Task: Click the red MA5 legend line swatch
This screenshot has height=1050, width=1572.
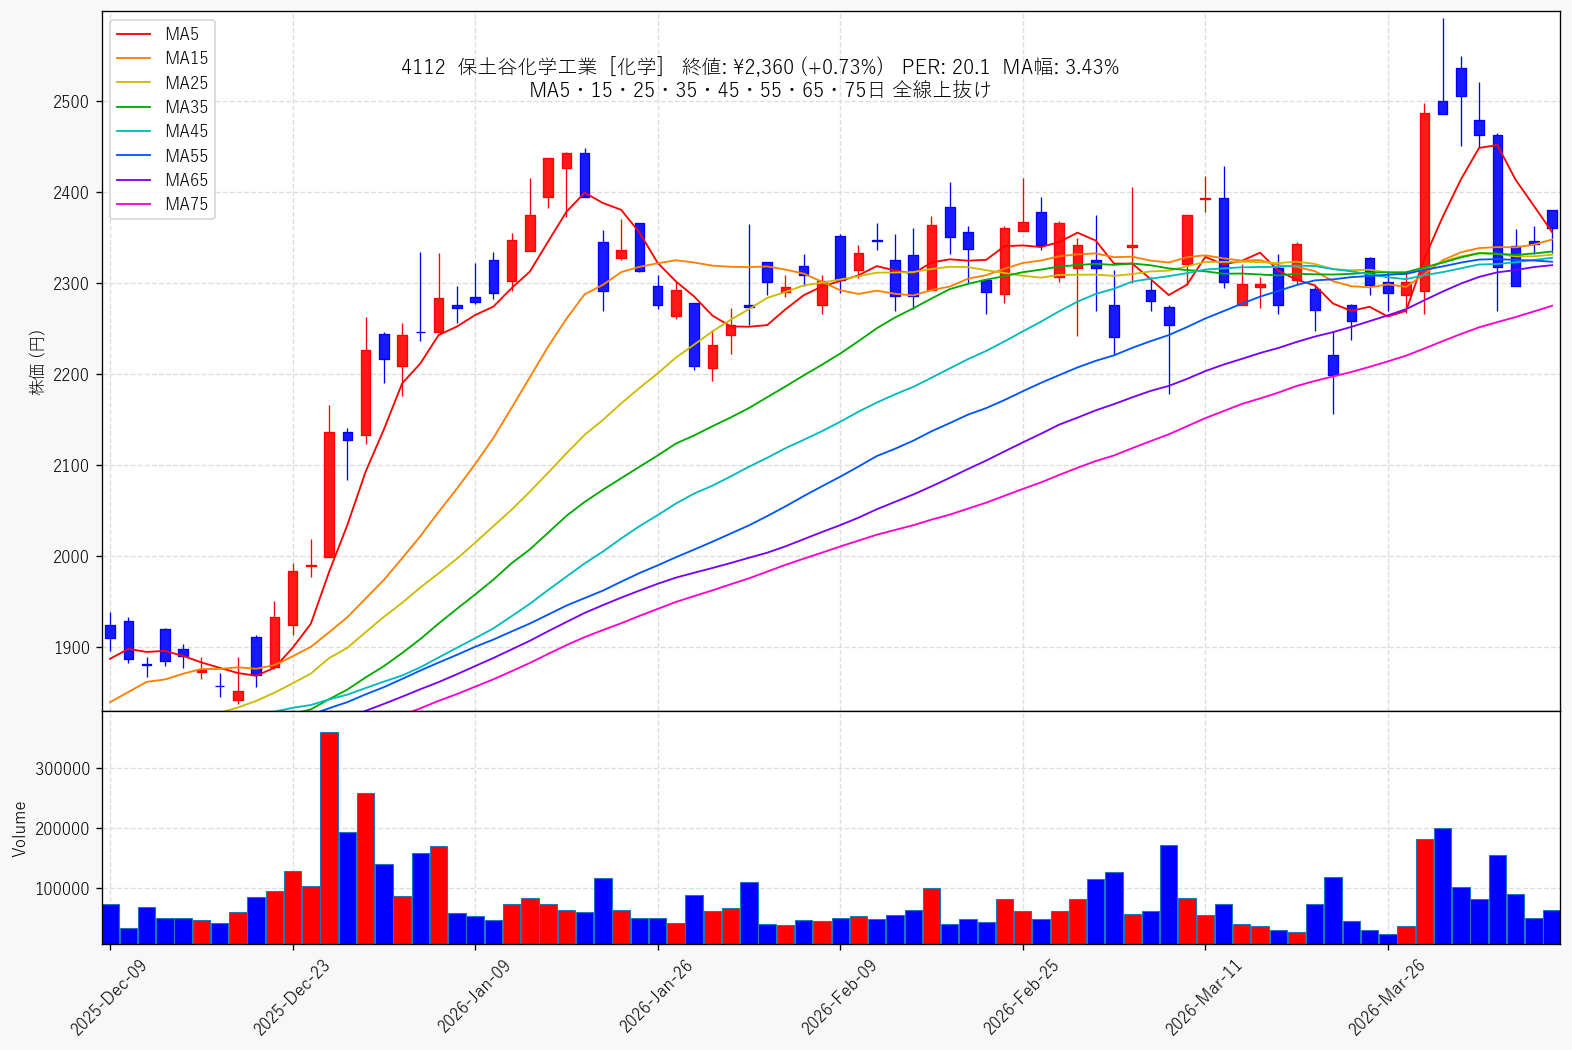Action: (x=135, y=34)
